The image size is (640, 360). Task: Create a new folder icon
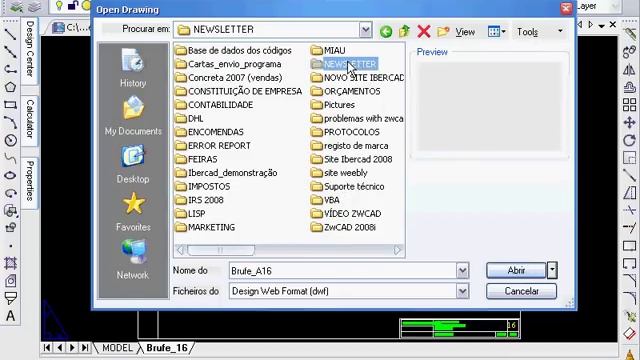(x=443, y=31)
